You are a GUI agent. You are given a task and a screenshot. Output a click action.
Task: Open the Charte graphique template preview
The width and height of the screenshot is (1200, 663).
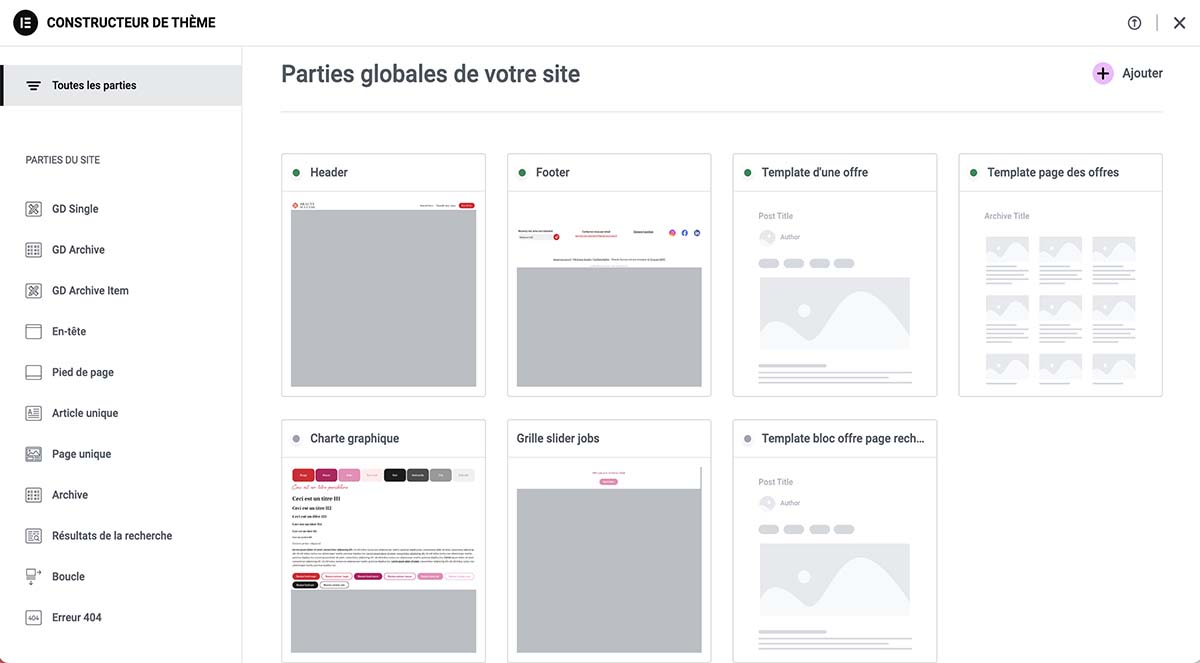point(384,560)
